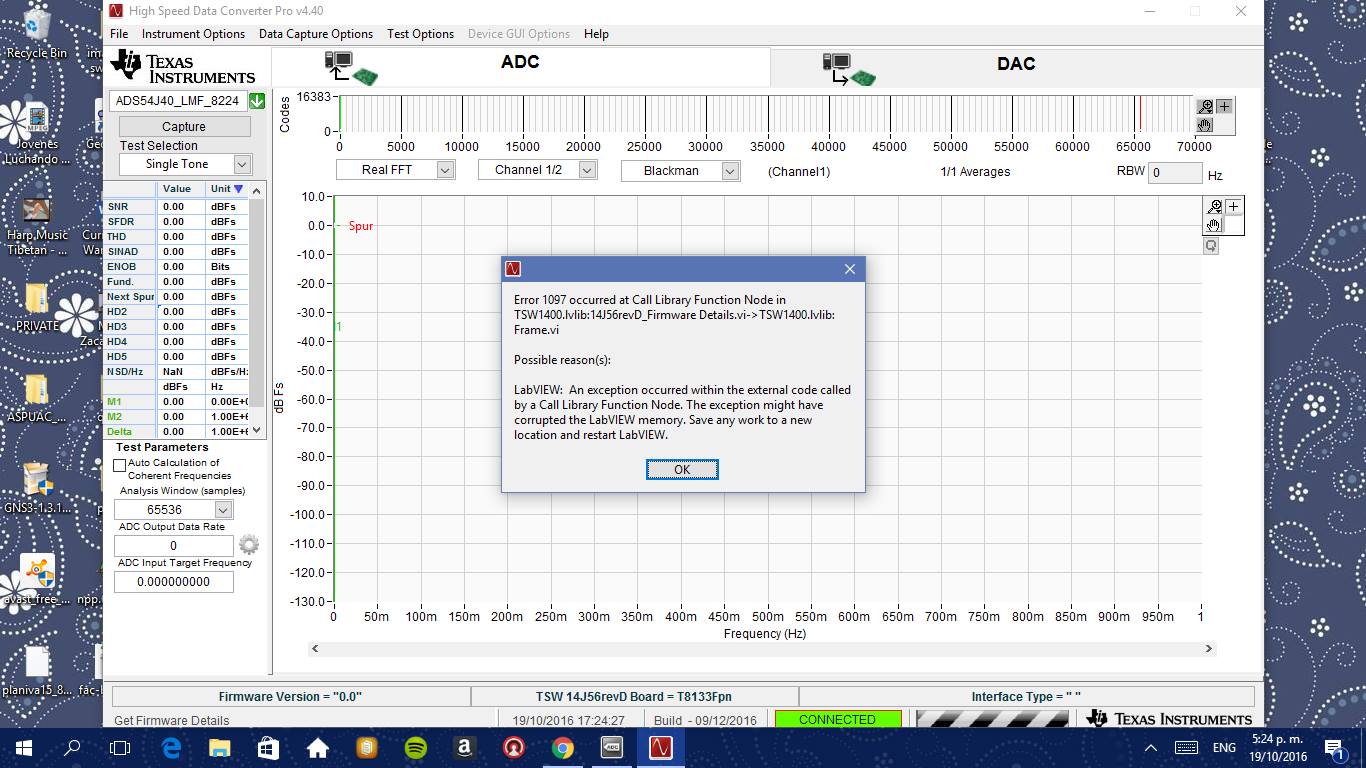Screen dimensions: 1366x768
Task: Click the CONNECTED status indicator
Action: coord(837,720)
